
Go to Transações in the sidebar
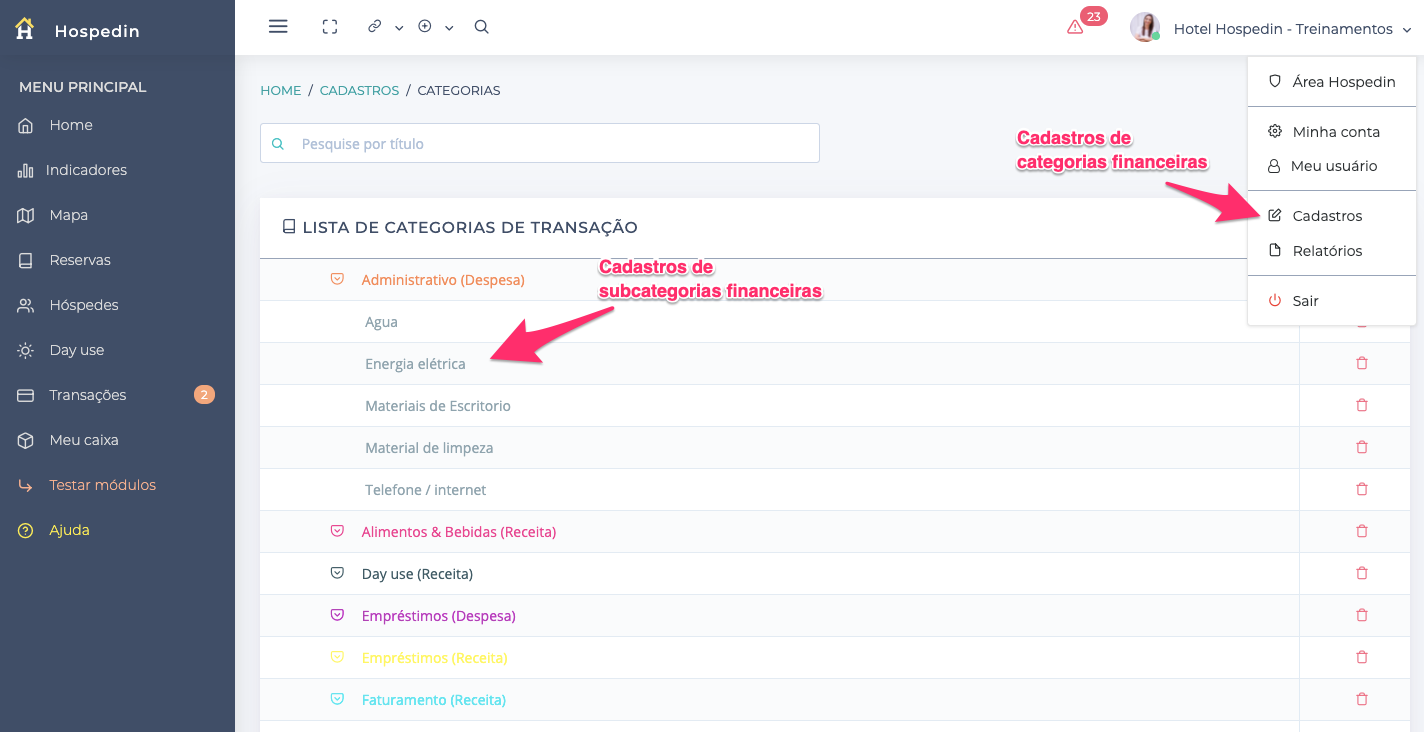pyautogui.click(x=88, y=395)
